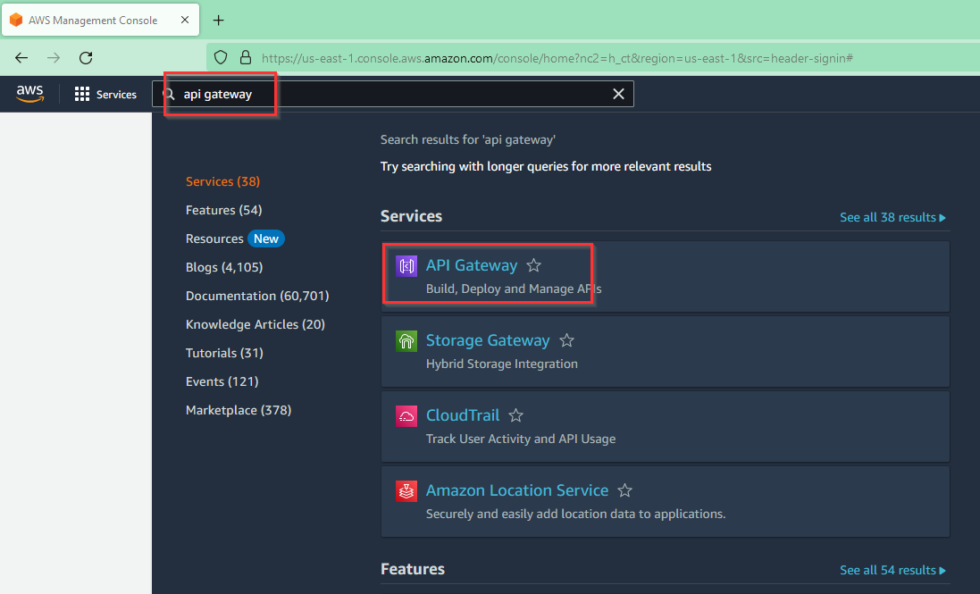The width and height of the screenshot is (980, 594).
Task: Reload the page in the browser
Action: point(86,58)
